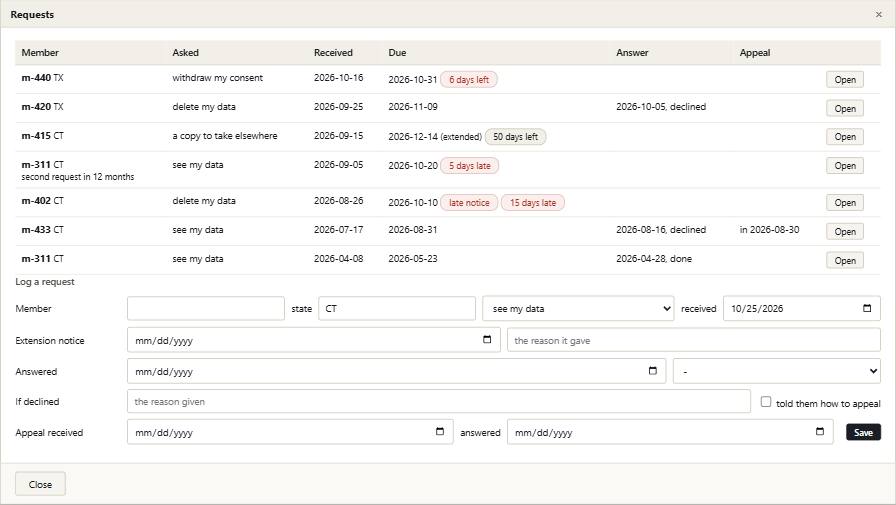Click received date '2026-08-26'

338,201
